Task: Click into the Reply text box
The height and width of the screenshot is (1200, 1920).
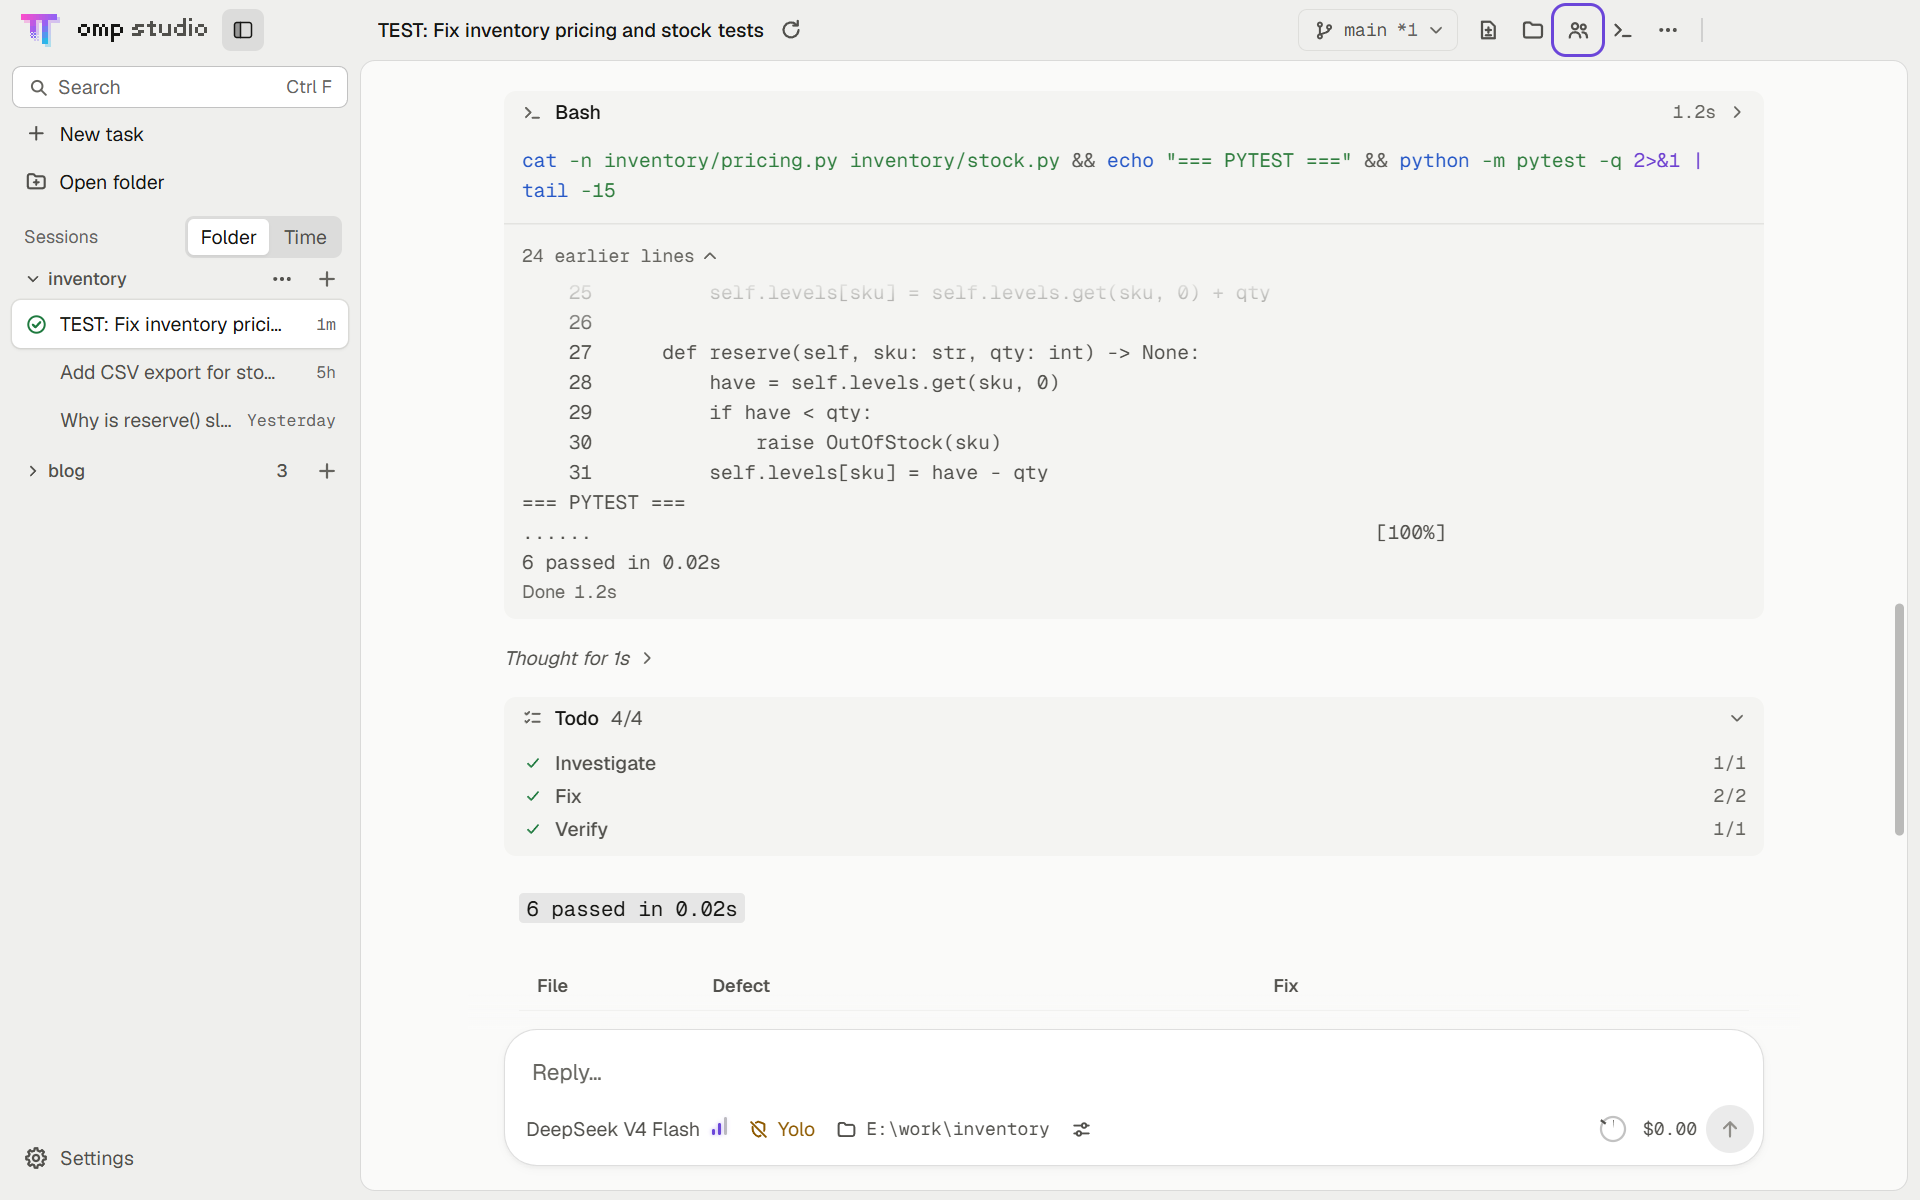Action: pyautogui.click(x=1133, y=1072)
